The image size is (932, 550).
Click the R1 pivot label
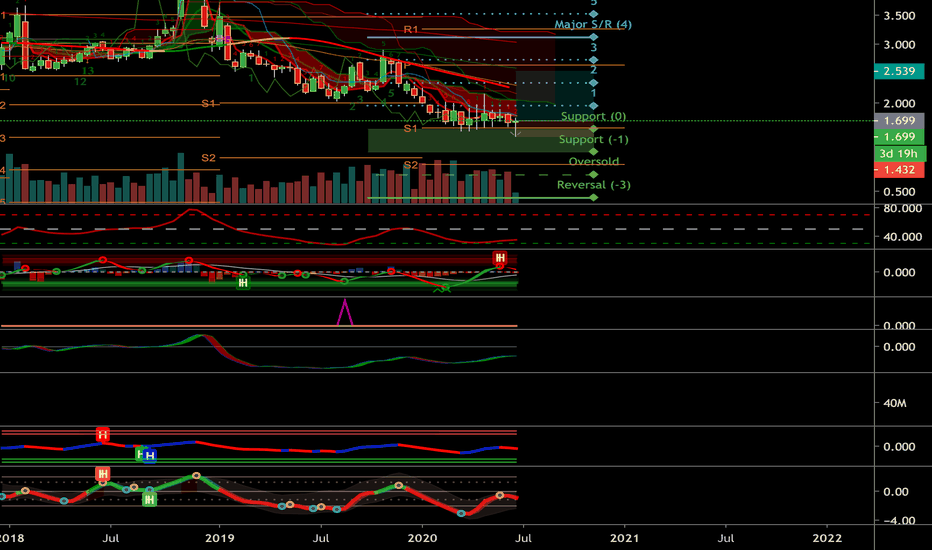[411, 29]
